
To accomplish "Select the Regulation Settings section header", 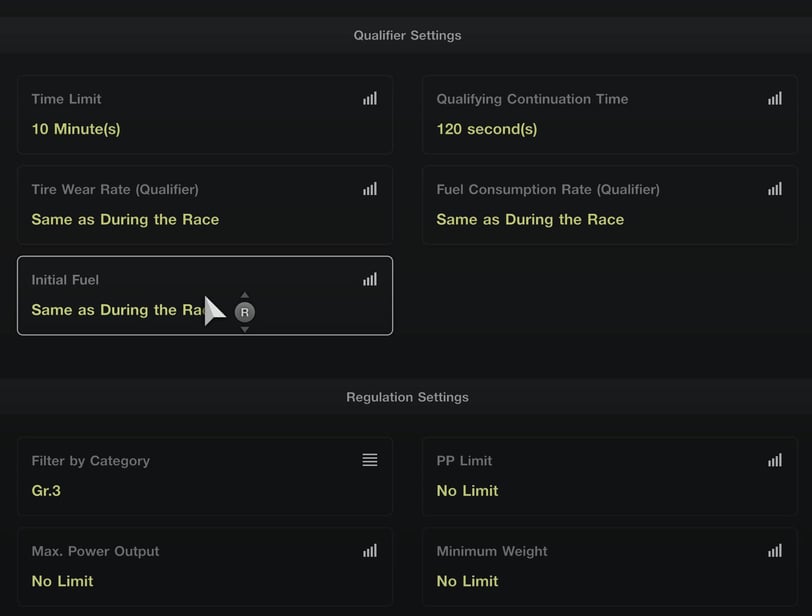I will coord(406,397).
